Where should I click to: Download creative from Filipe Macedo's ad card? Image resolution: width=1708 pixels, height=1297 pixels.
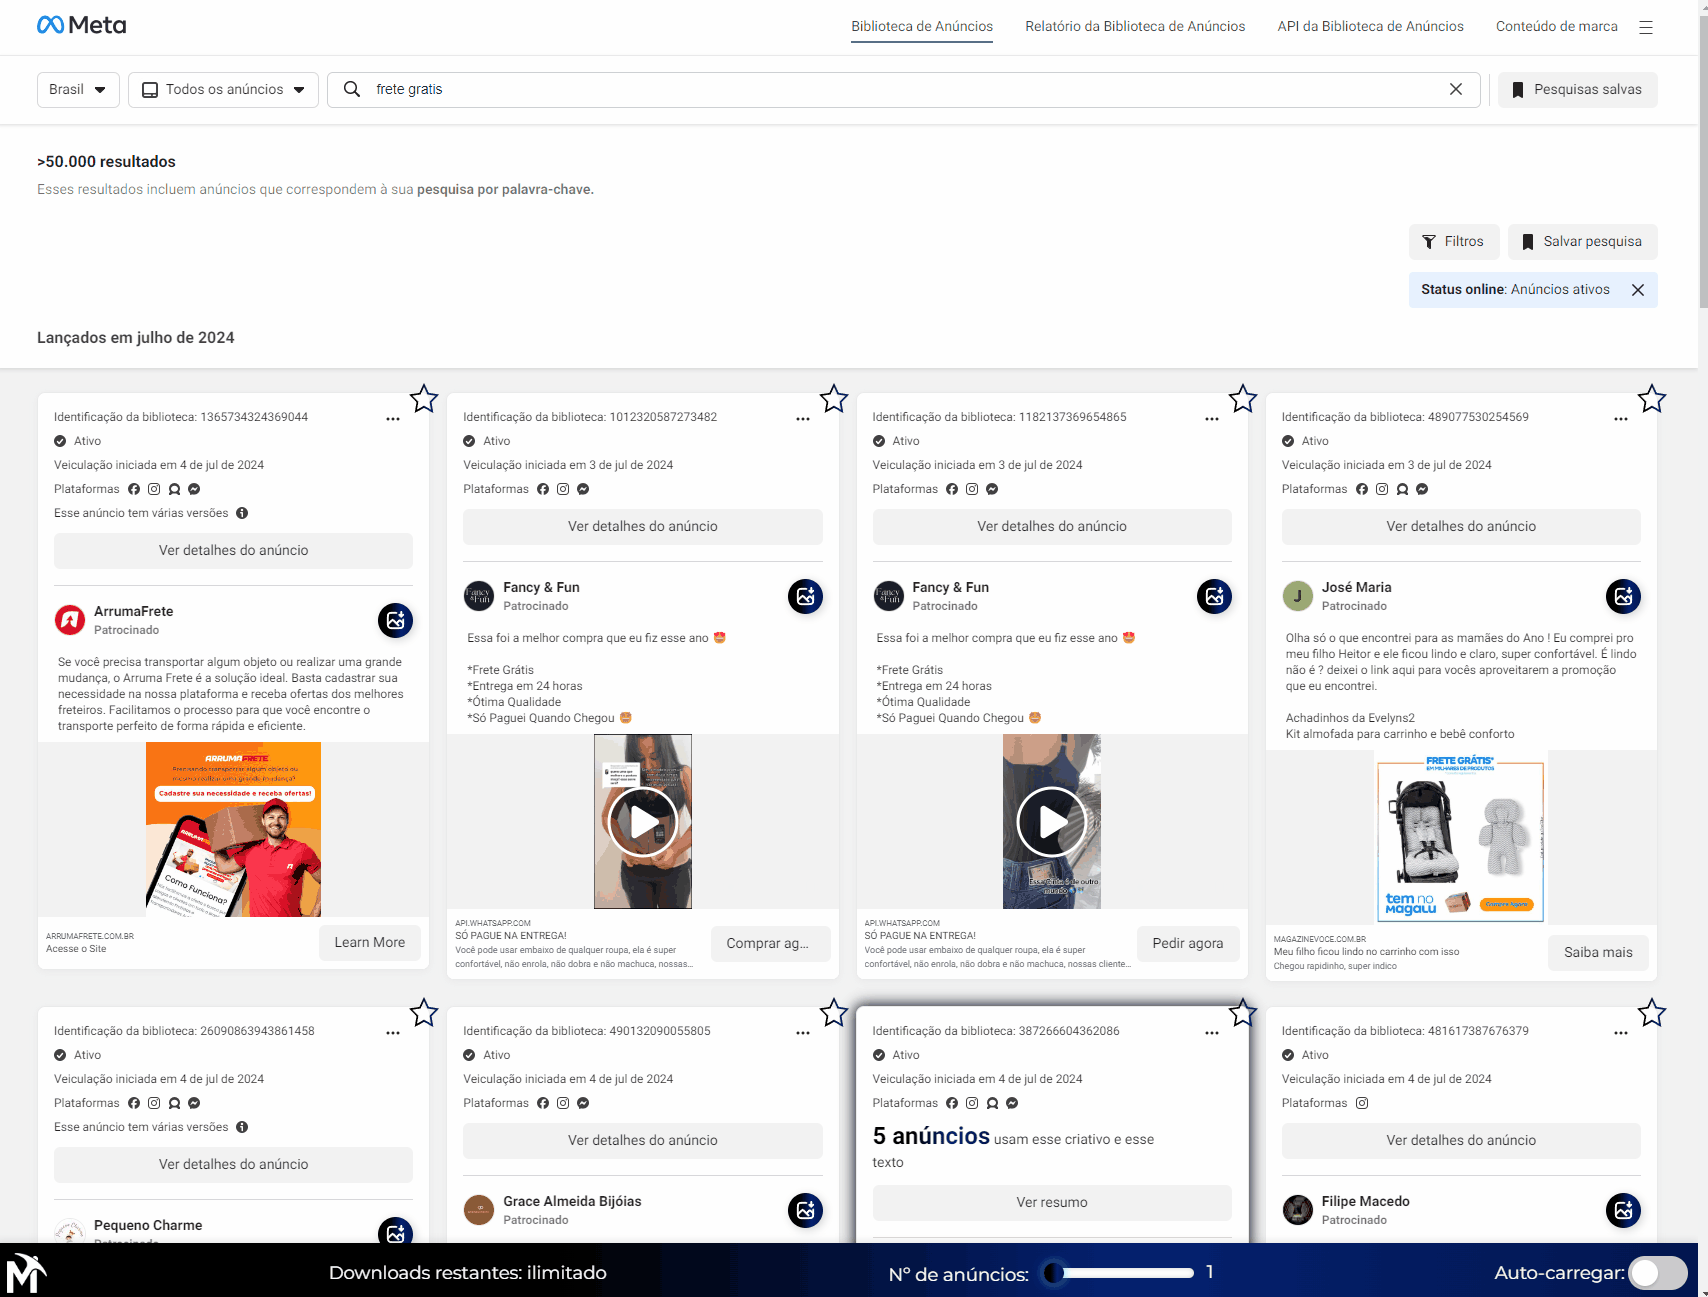click(1623, 1210)
